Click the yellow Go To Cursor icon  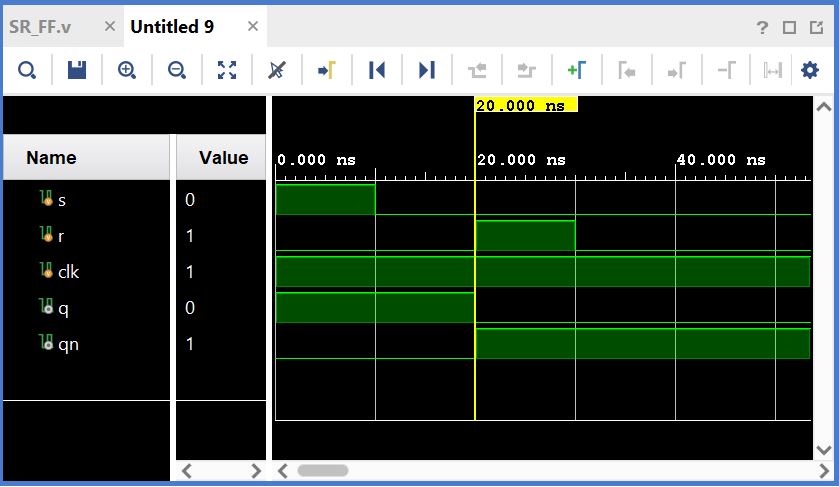pos(326,70)
